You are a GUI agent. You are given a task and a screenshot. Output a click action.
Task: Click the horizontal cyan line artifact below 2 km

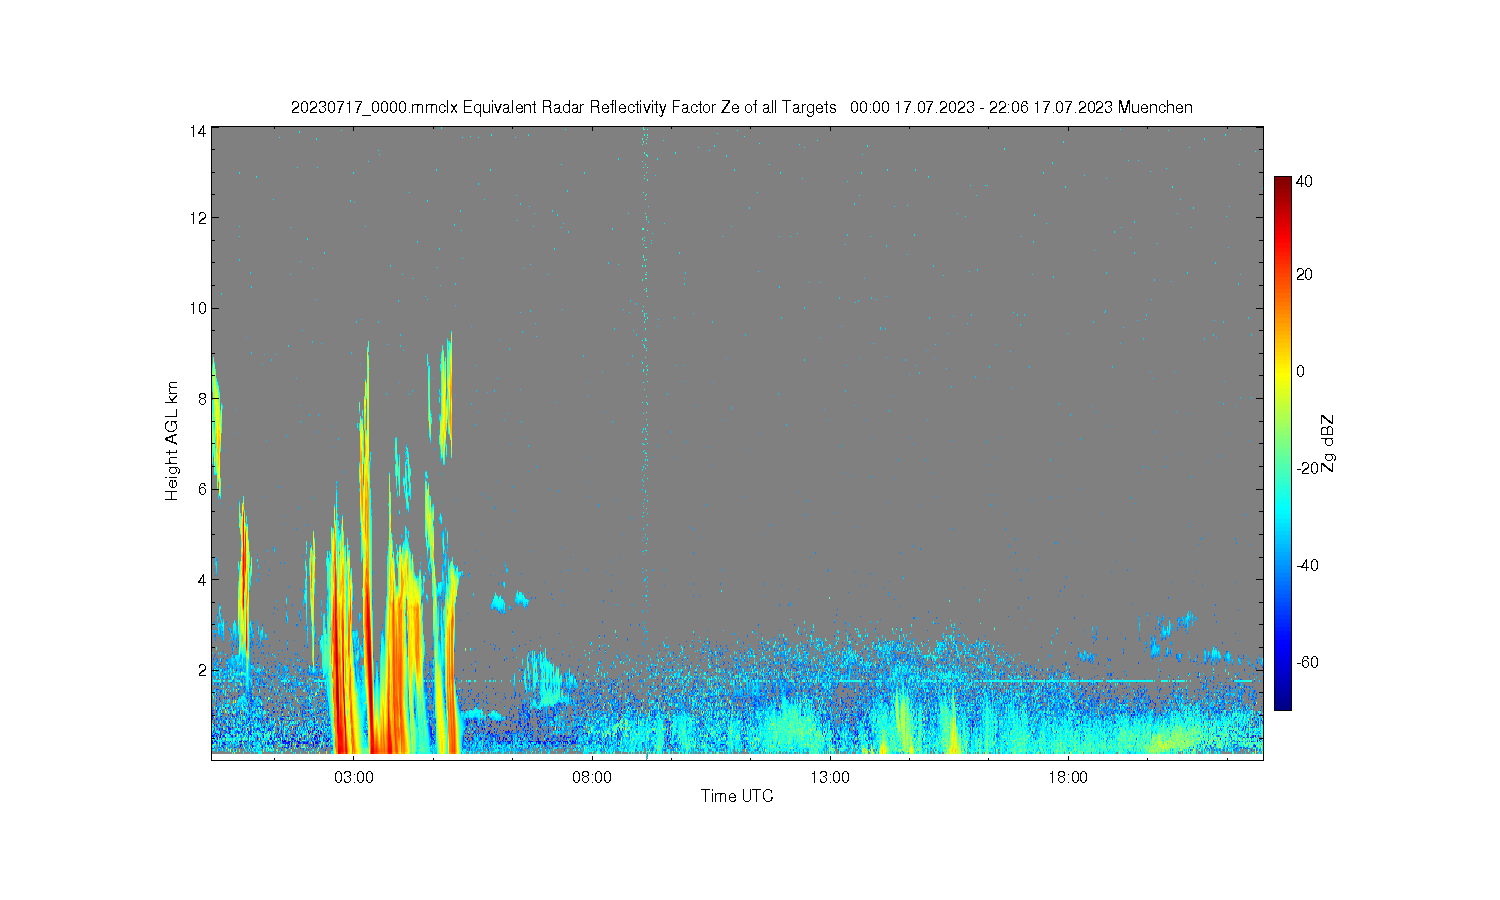tap(1050, 681)
